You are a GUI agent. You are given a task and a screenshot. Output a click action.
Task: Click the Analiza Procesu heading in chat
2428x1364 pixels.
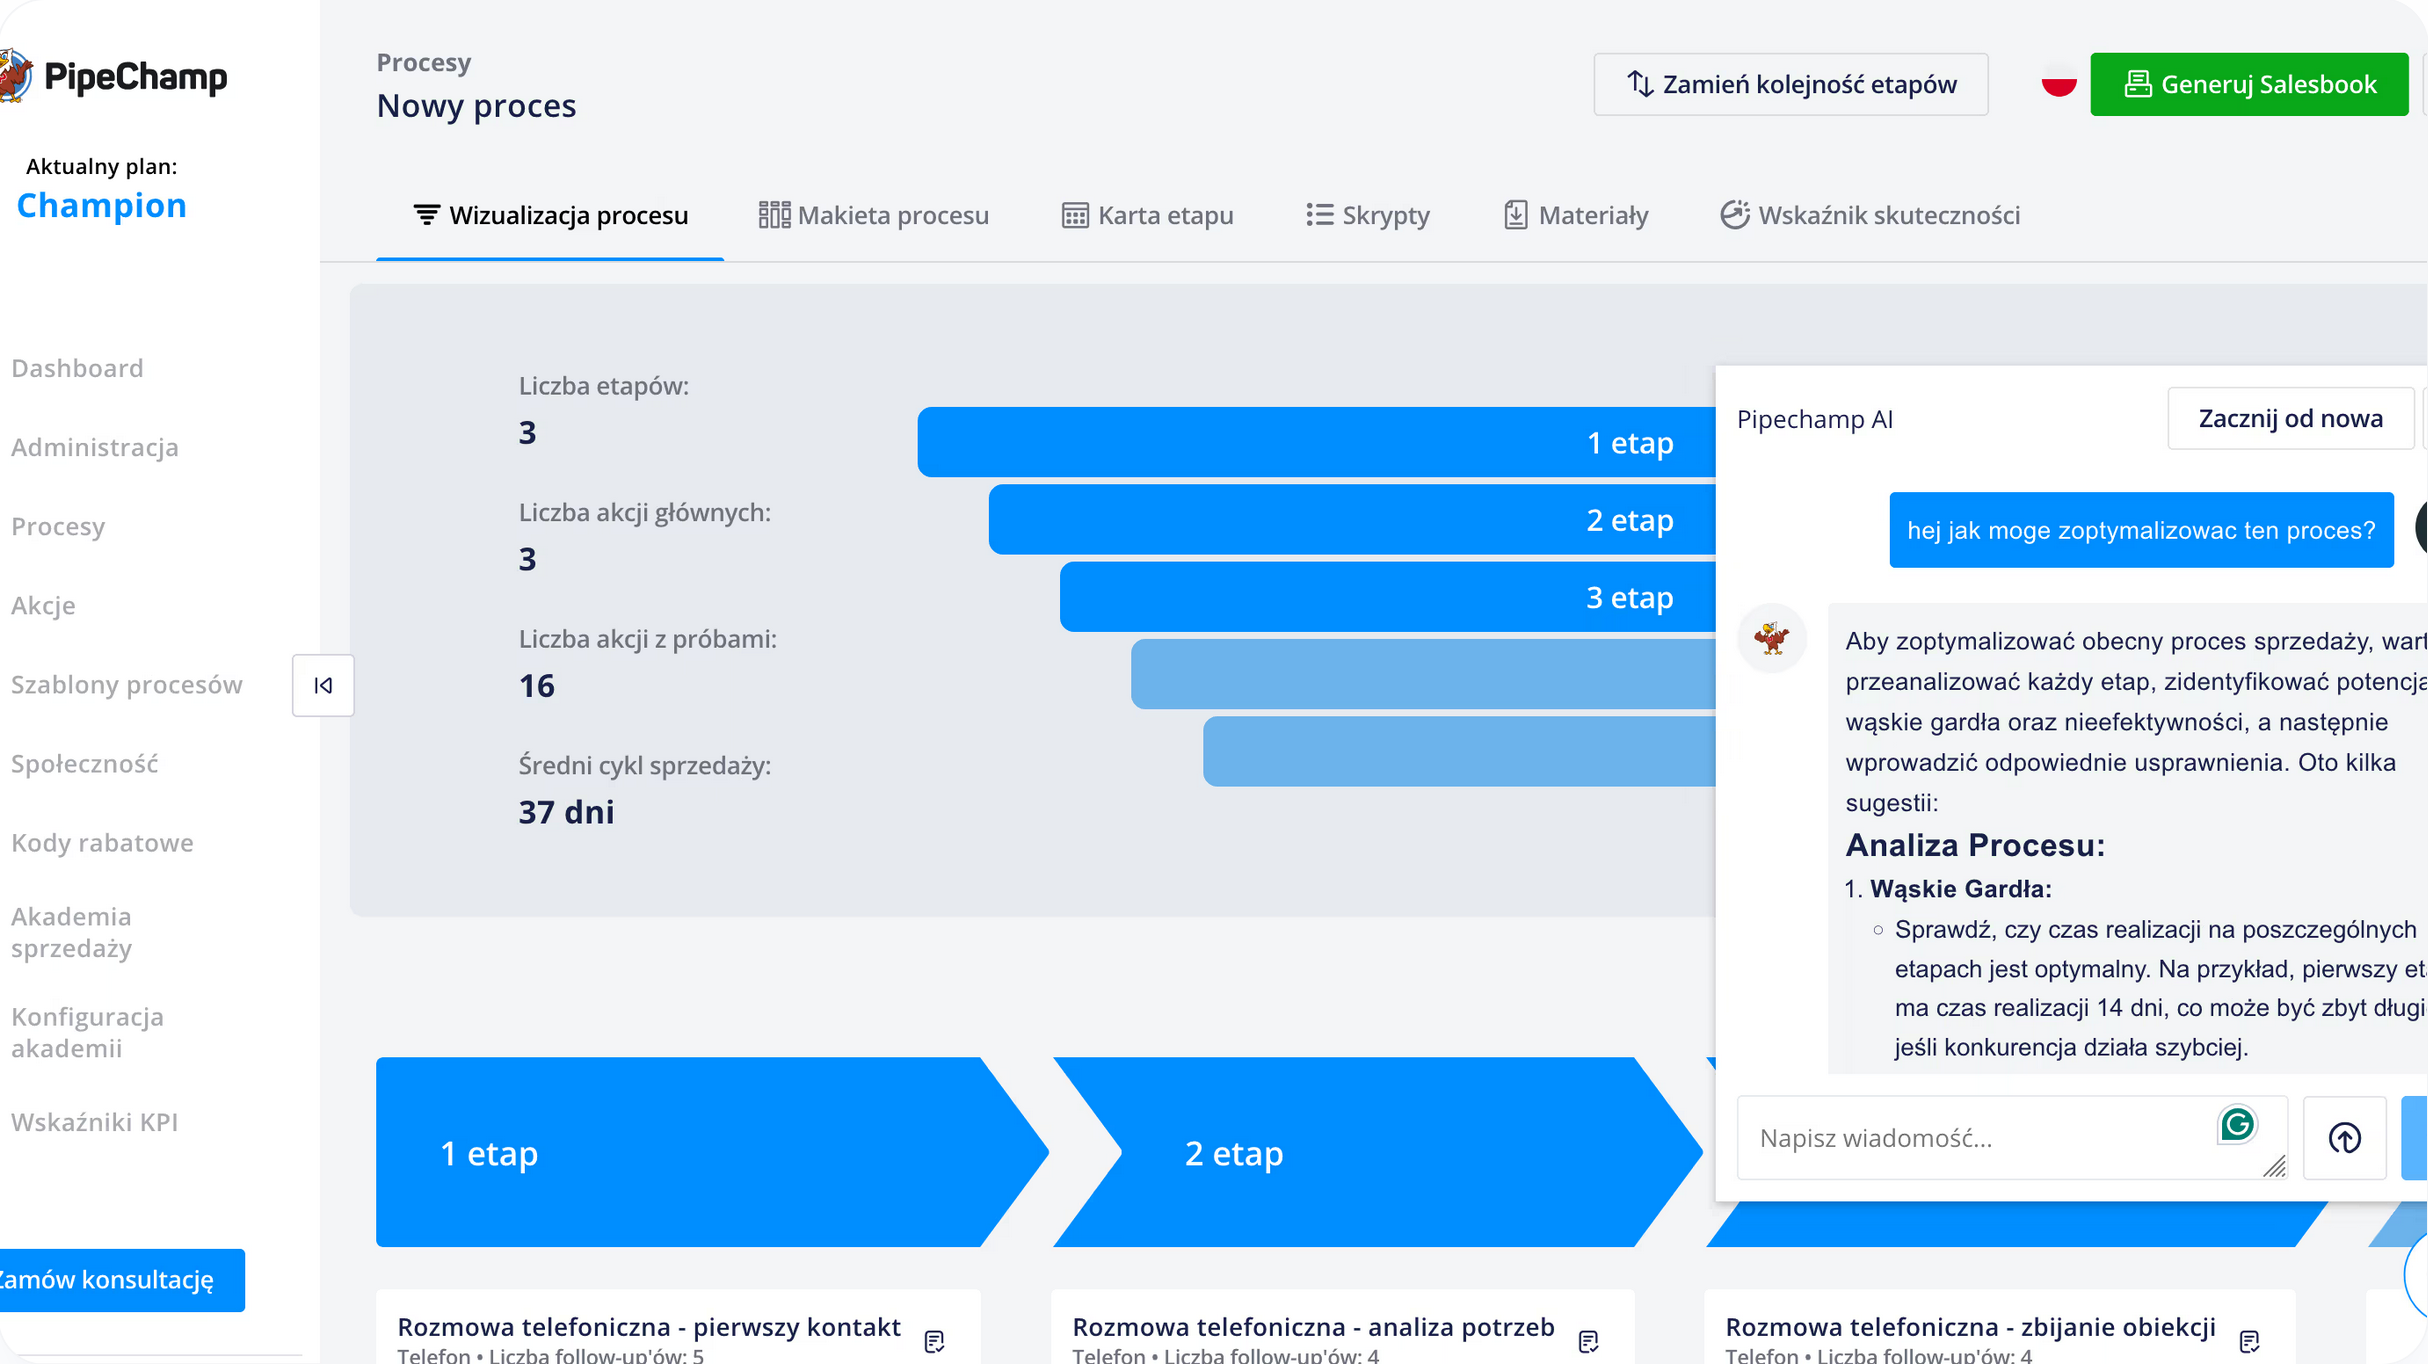coord(1975,846)
